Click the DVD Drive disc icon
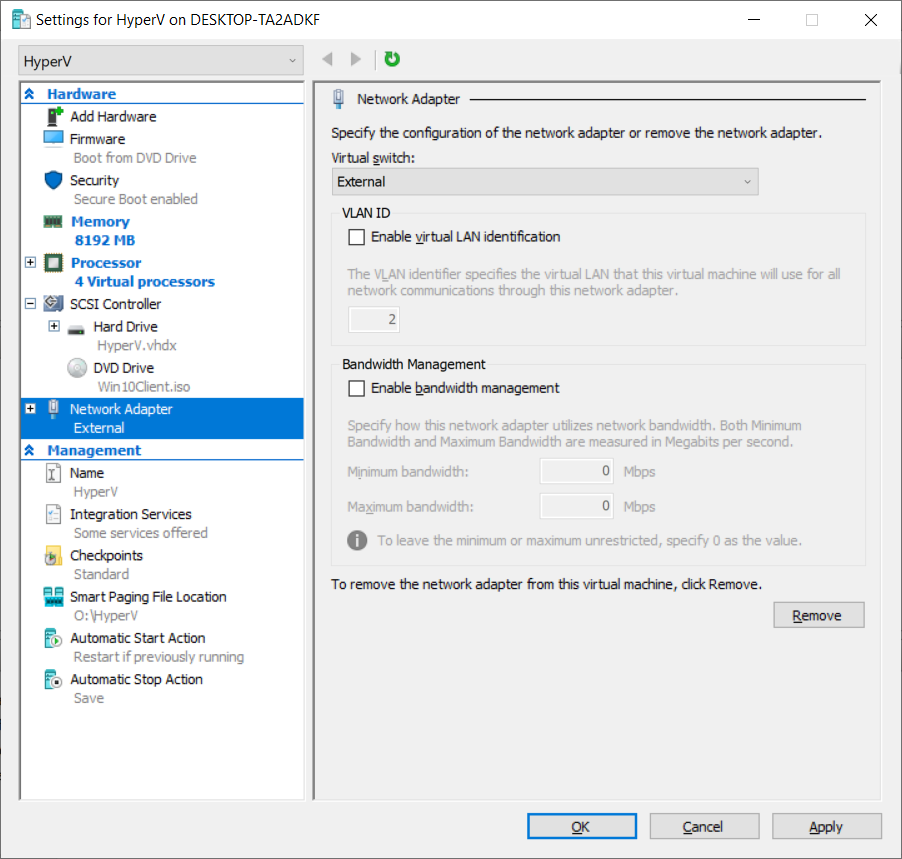 tap(77, 368)
